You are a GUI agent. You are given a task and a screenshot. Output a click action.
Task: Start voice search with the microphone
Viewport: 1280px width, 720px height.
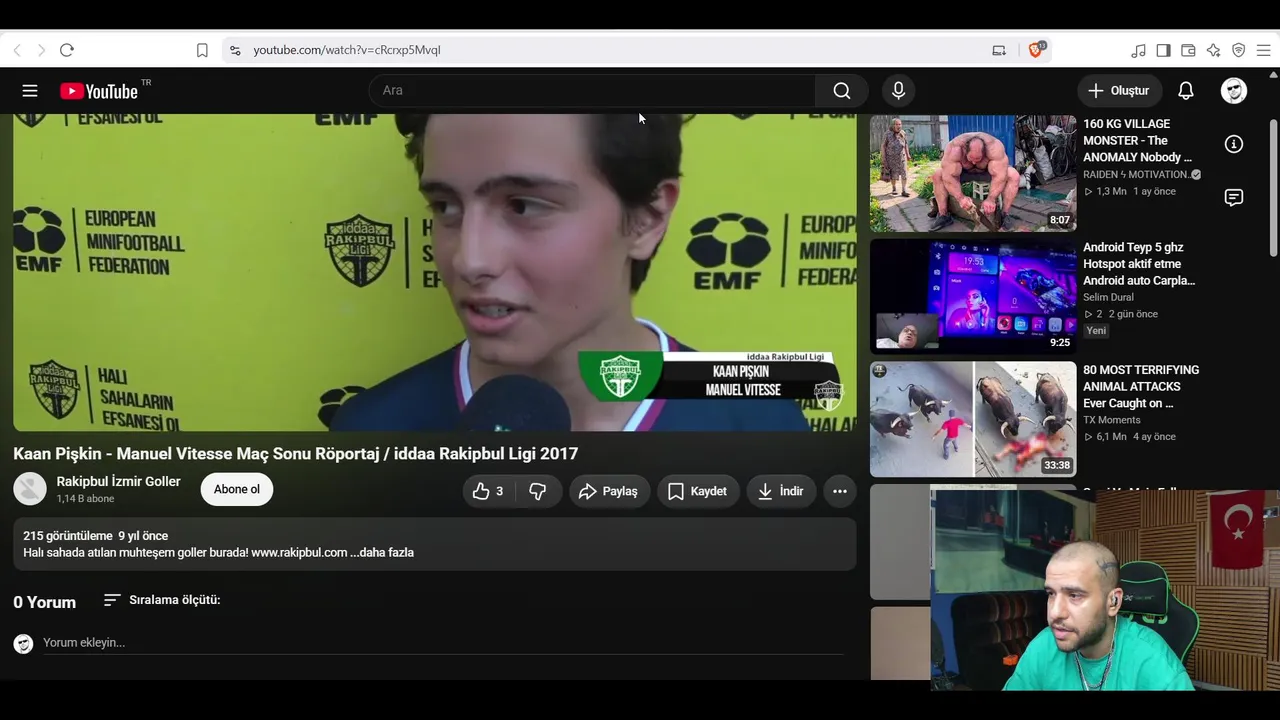(x=898, y=91)
